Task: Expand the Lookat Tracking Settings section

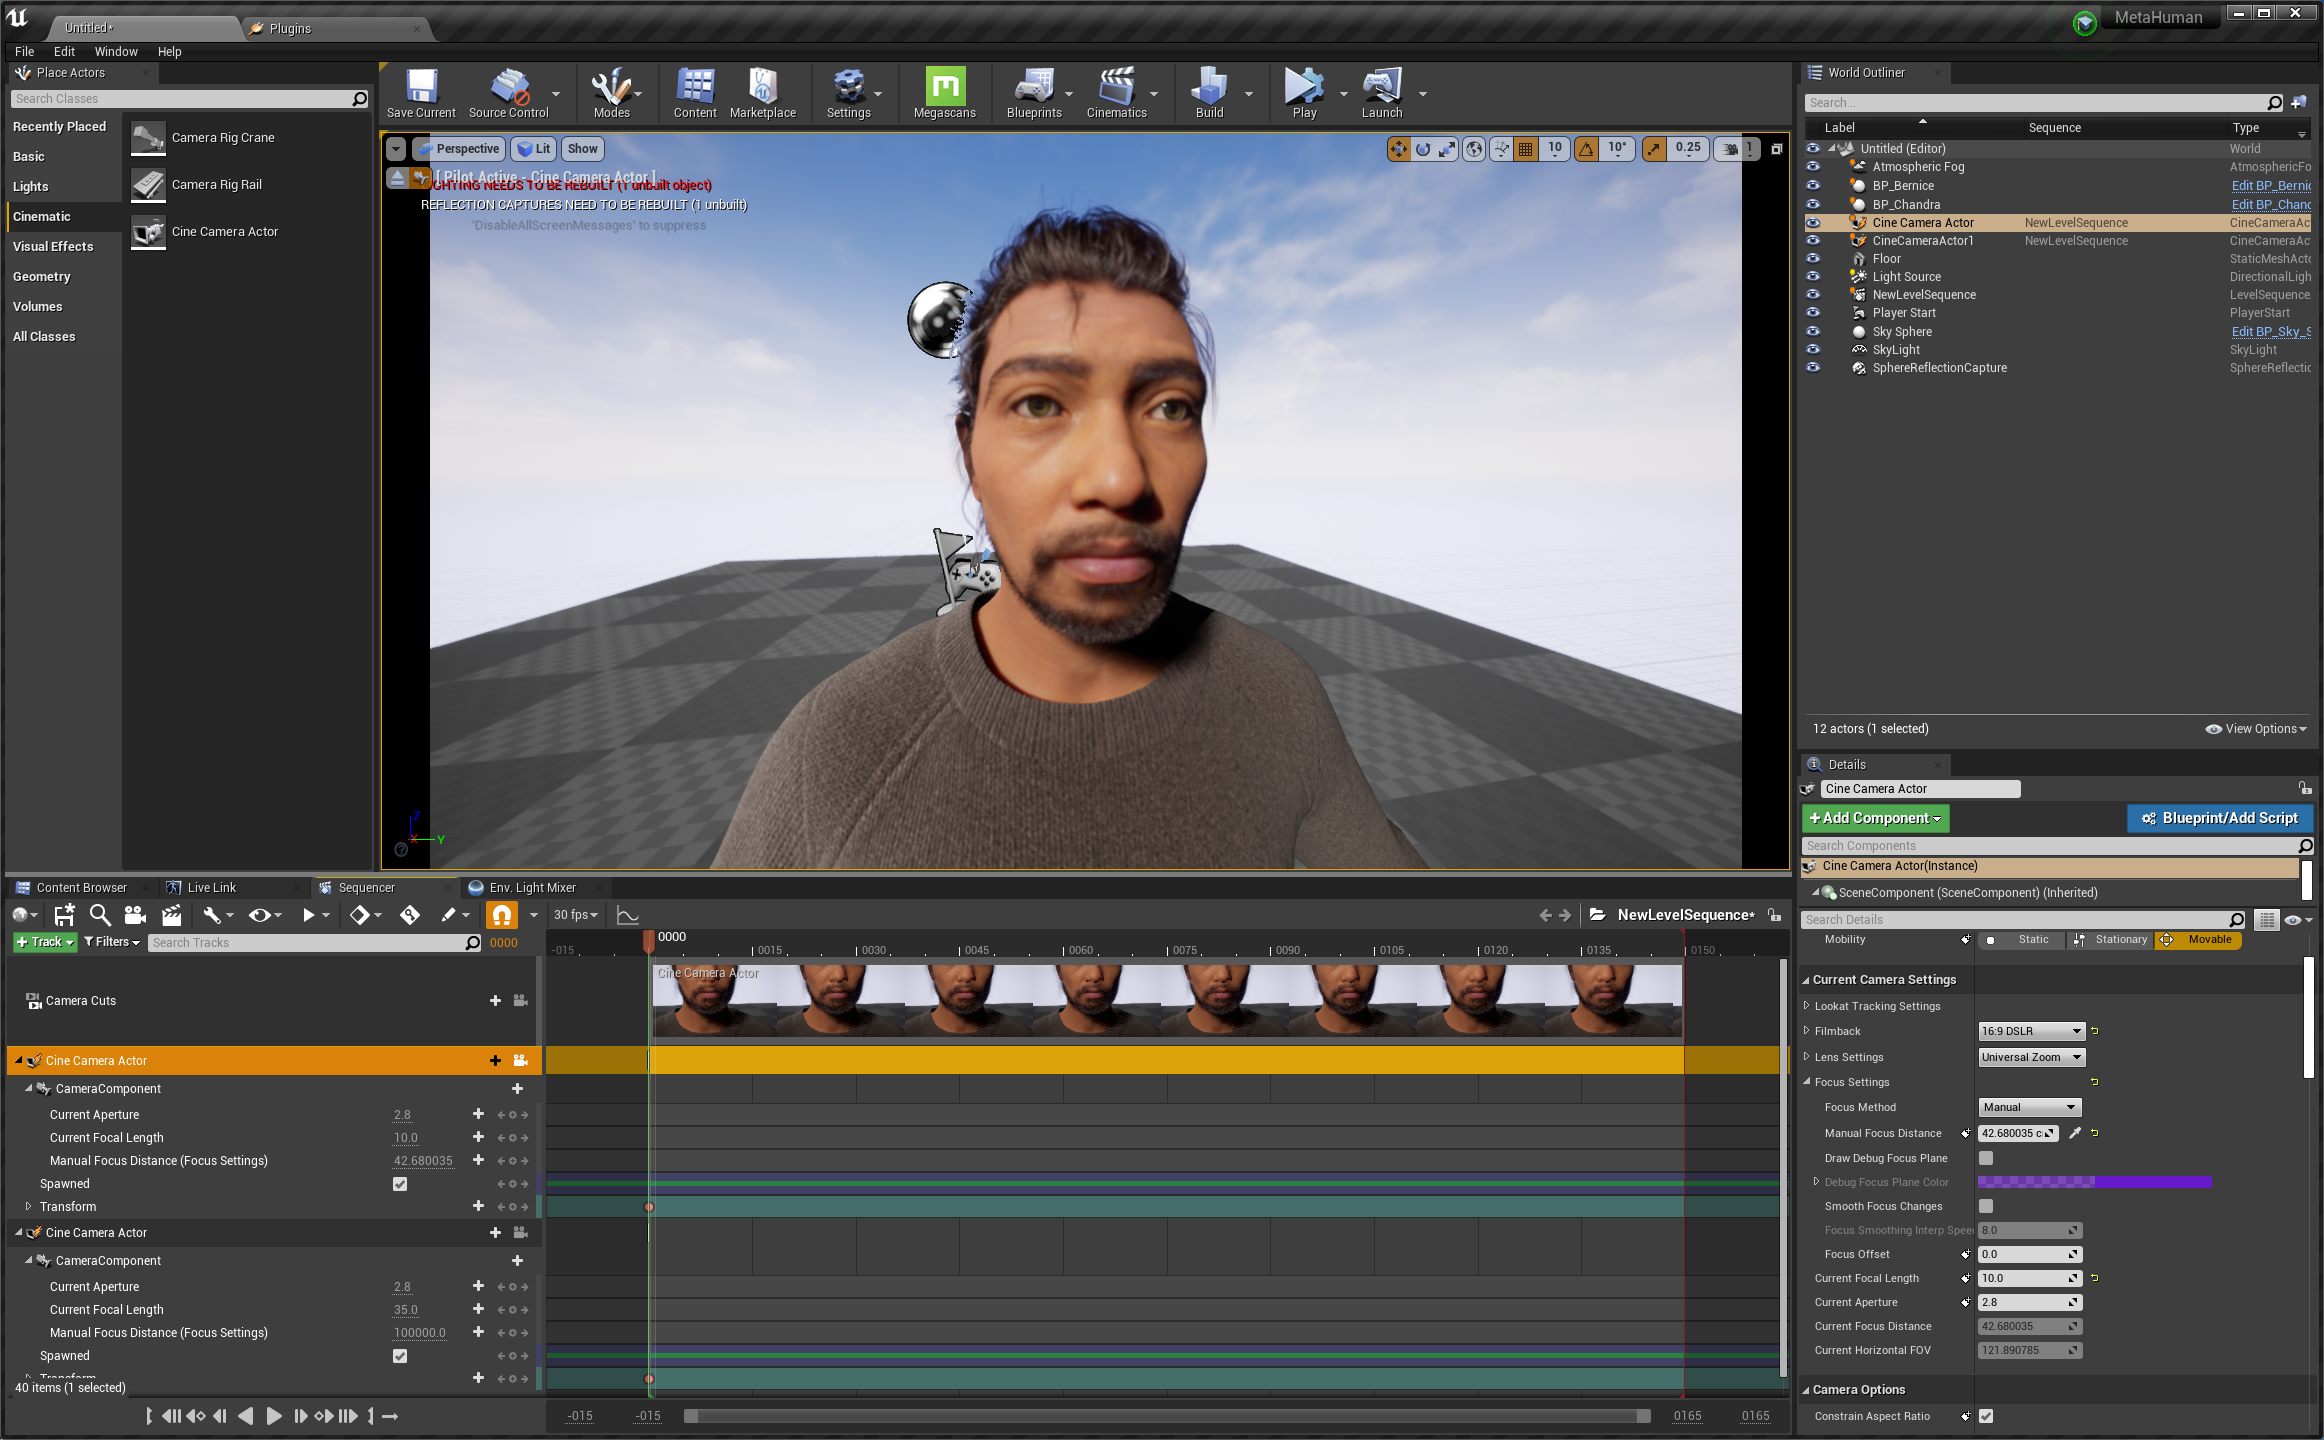Action: click(1806, 1006)
